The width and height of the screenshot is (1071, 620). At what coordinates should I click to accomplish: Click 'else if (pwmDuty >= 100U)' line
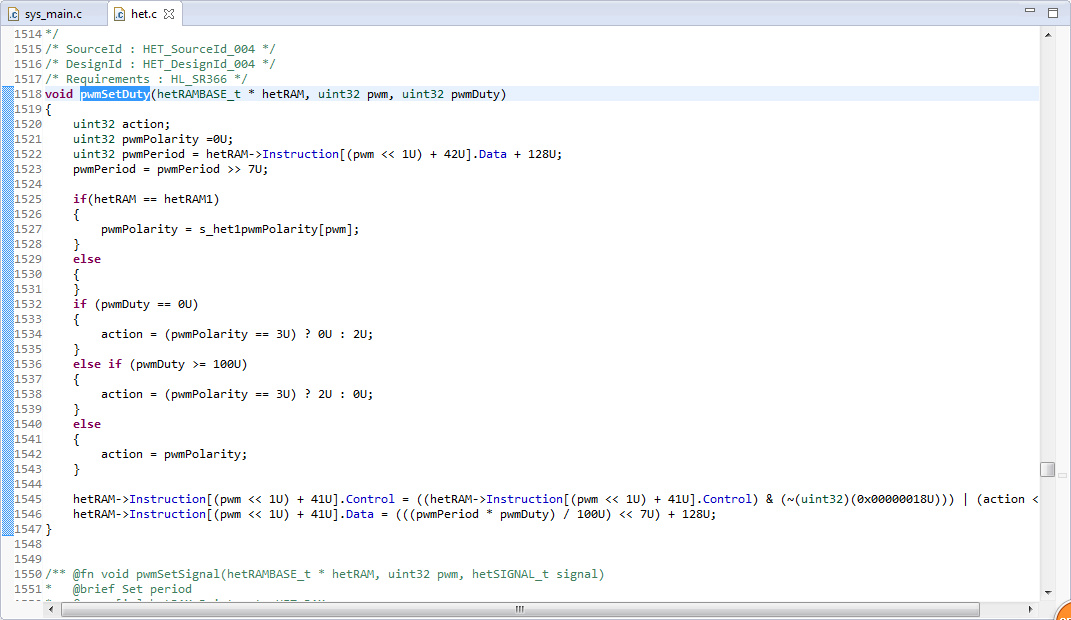[161, 365]
